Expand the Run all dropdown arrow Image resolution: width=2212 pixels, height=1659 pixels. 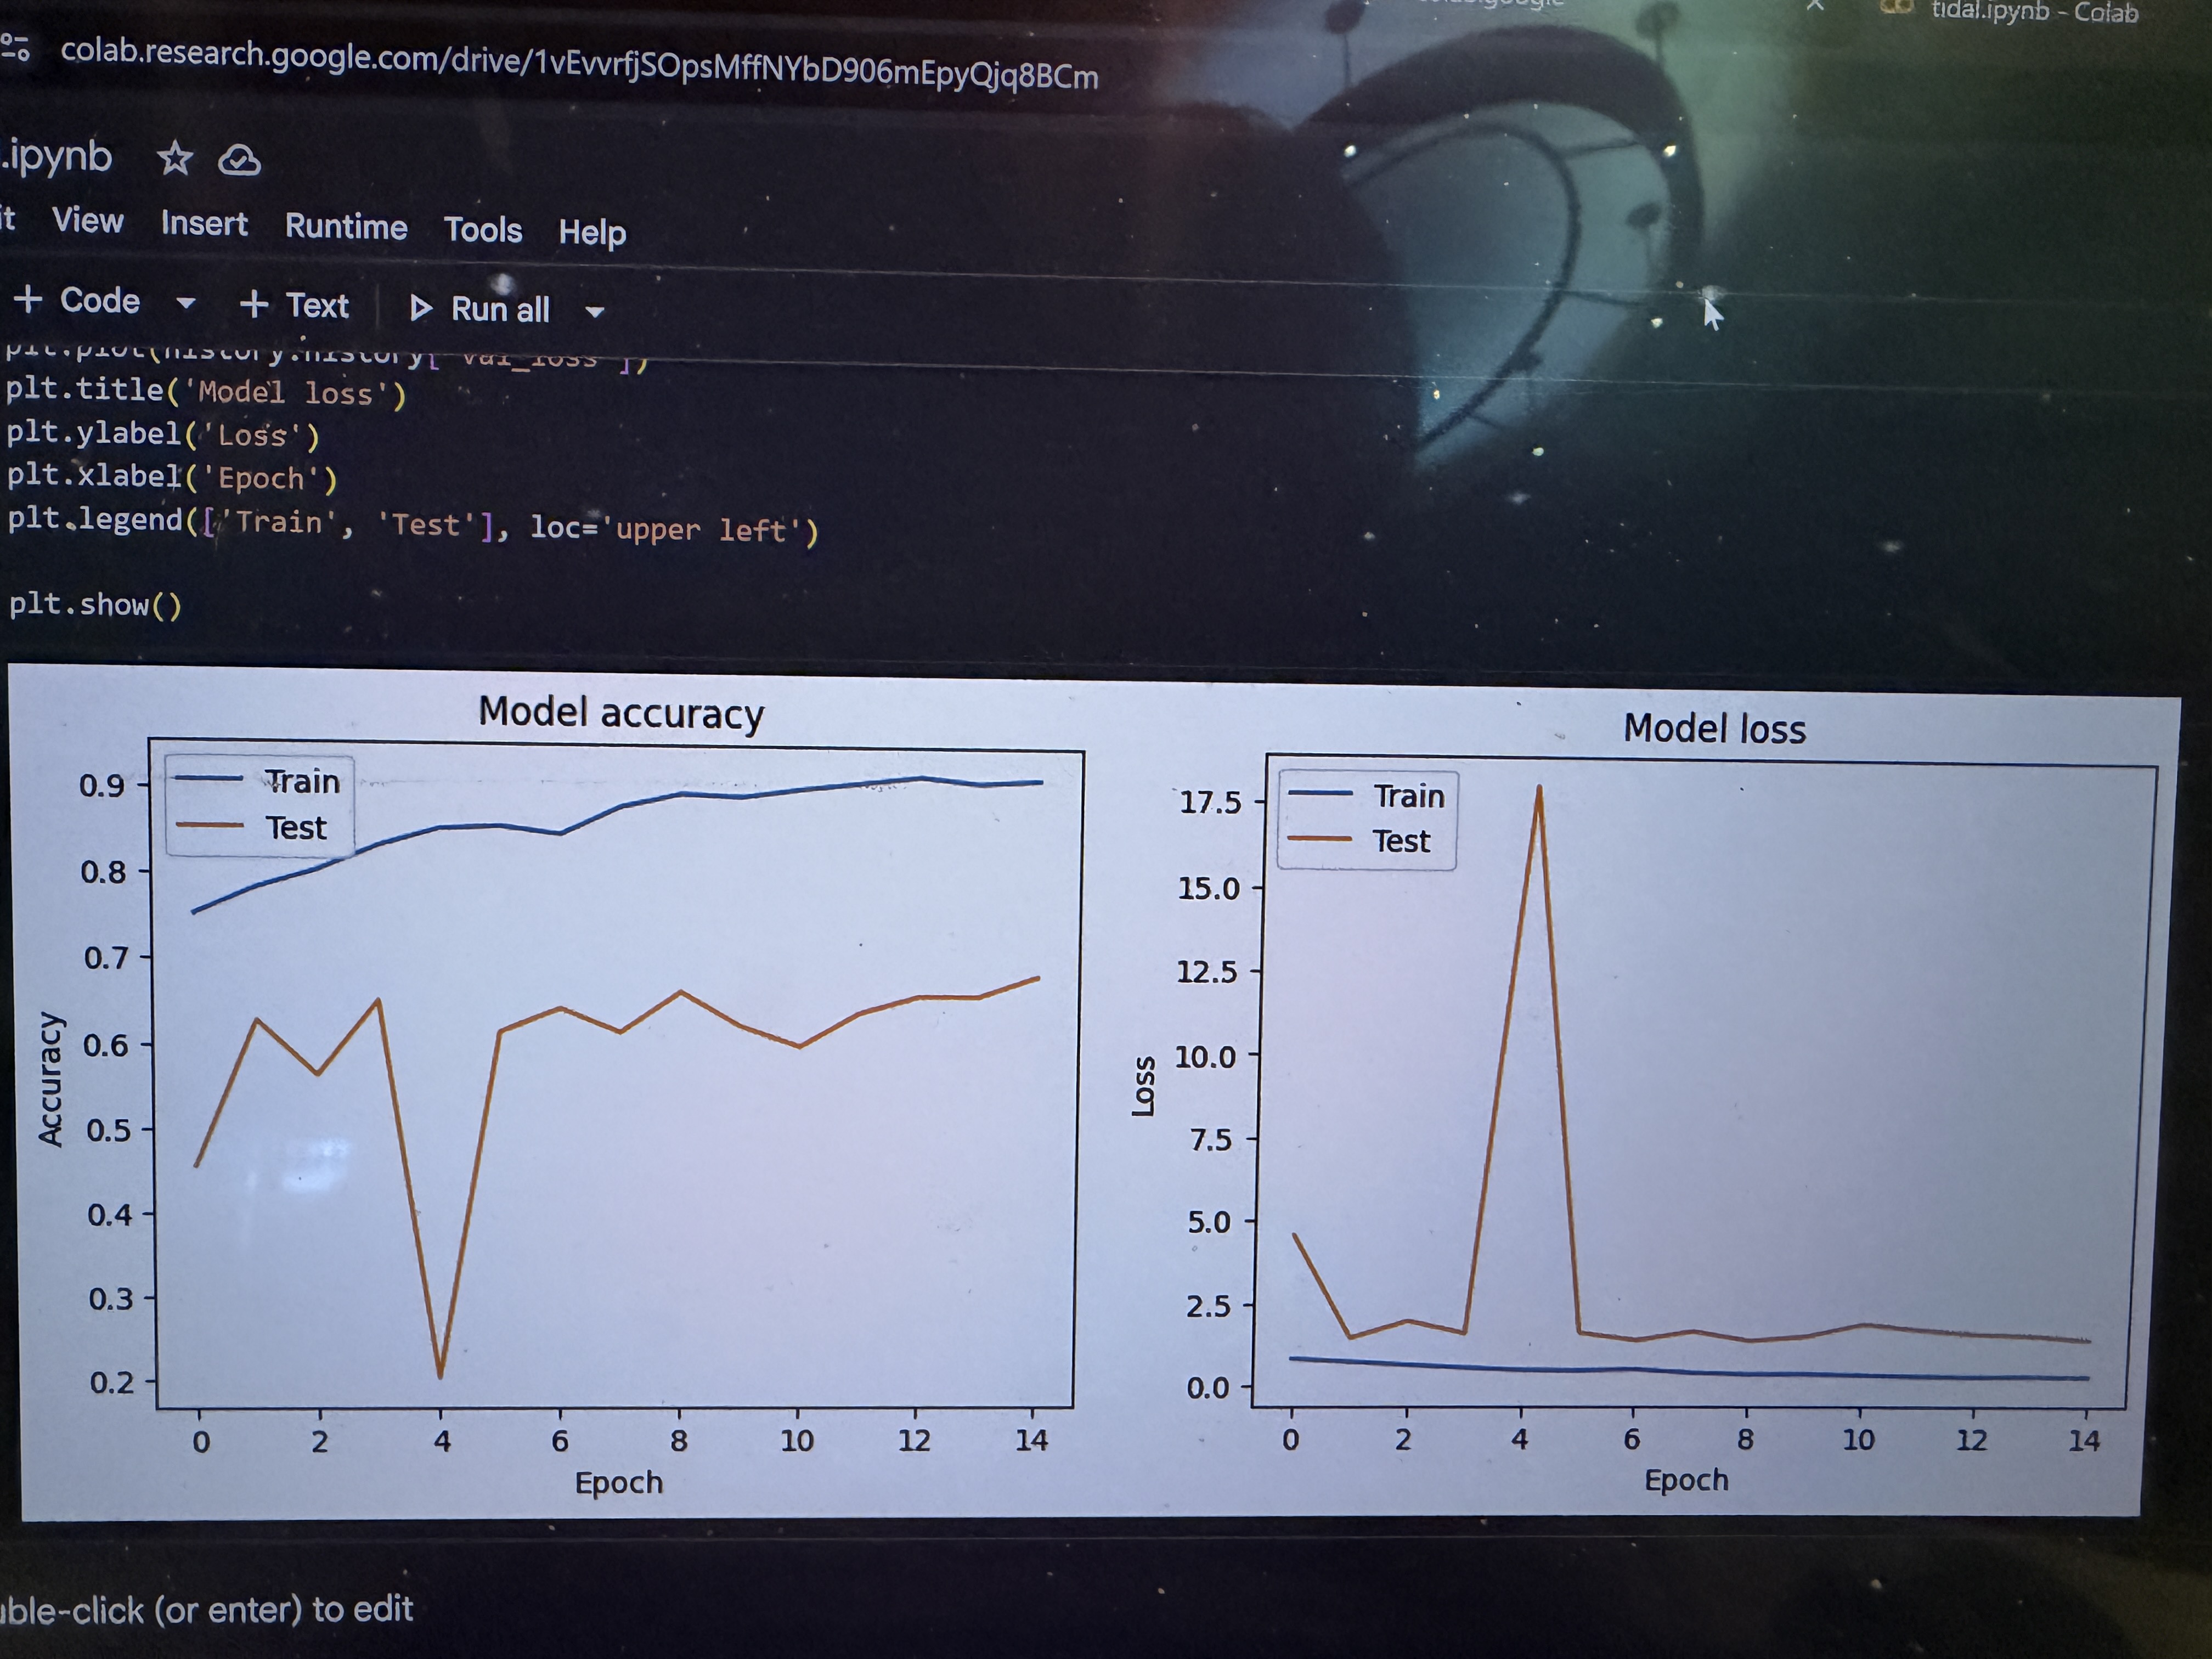coord(595,312)
